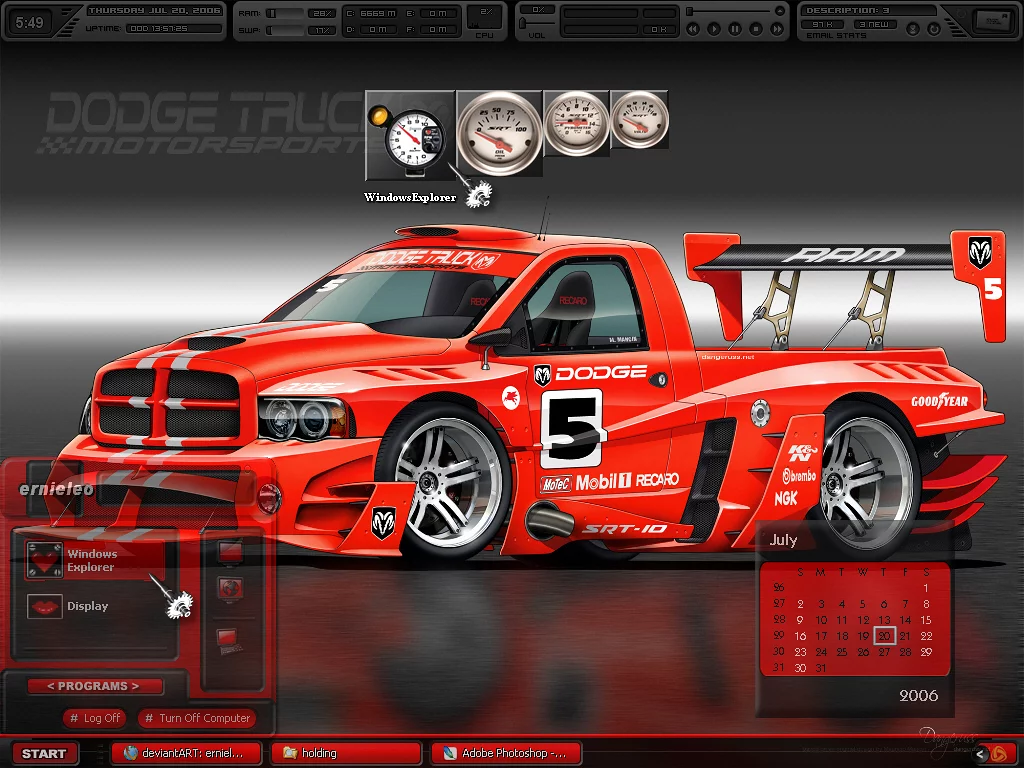Screen dimensions: 1024x768
Task: Open the globe network icon in start panel
Action: pos(231,589)
